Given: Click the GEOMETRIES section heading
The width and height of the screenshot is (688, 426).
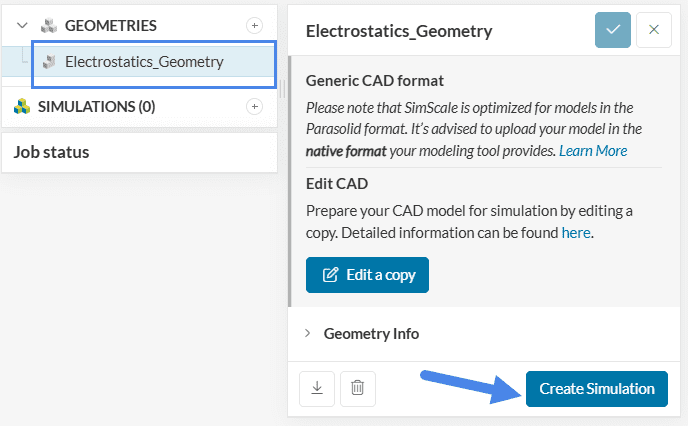Looking at the screenshot, I should [110, 24].
